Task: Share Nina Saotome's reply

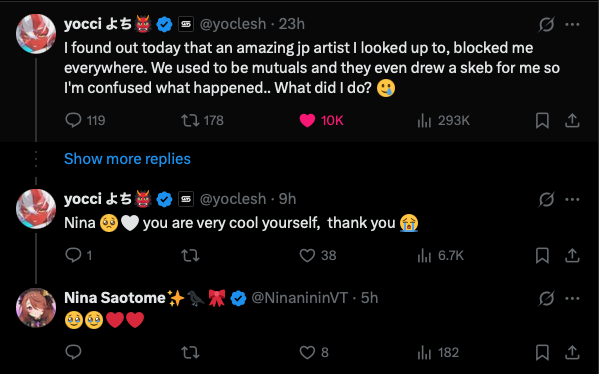Action: tap(572, 352)
